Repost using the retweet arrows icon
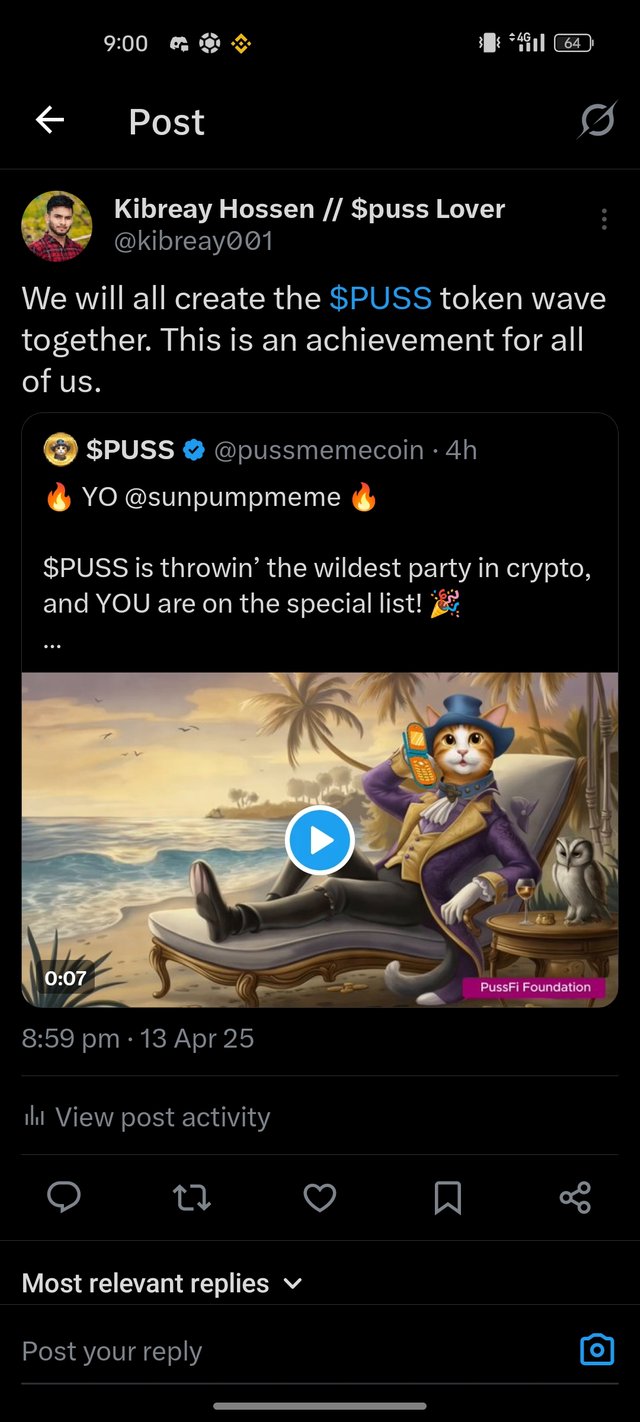This screenshot has height=1422, width=640. [191, 1197]
